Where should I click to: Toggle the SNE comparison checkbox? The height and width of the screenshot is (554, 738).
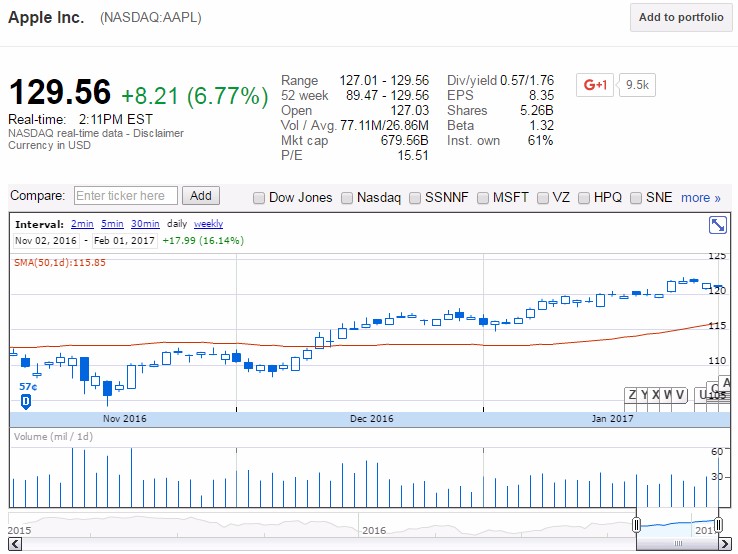635,198
